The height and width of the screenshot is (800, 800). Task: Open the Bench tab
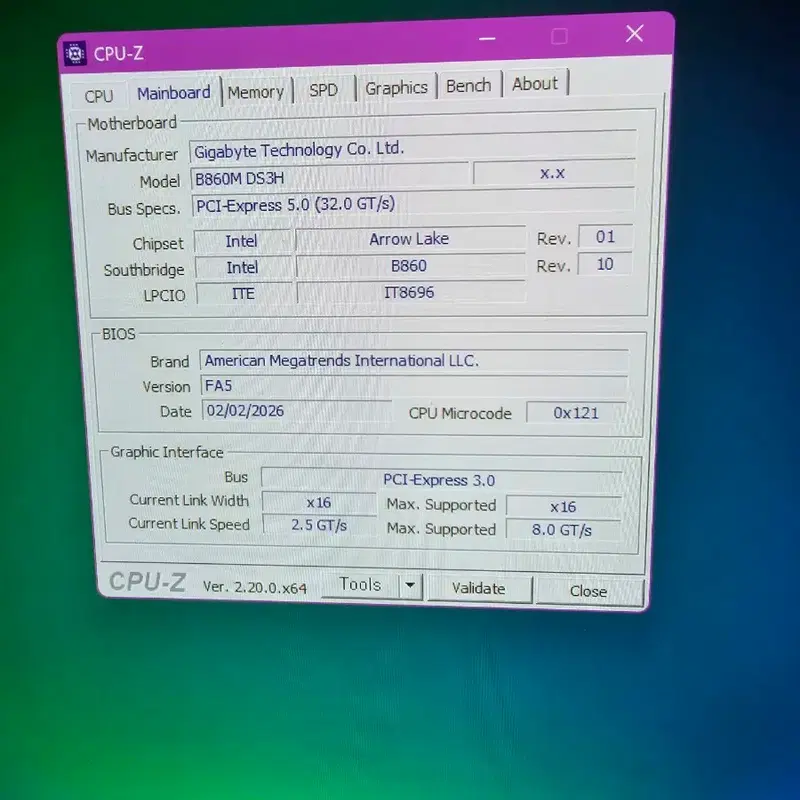pos(468,85)
